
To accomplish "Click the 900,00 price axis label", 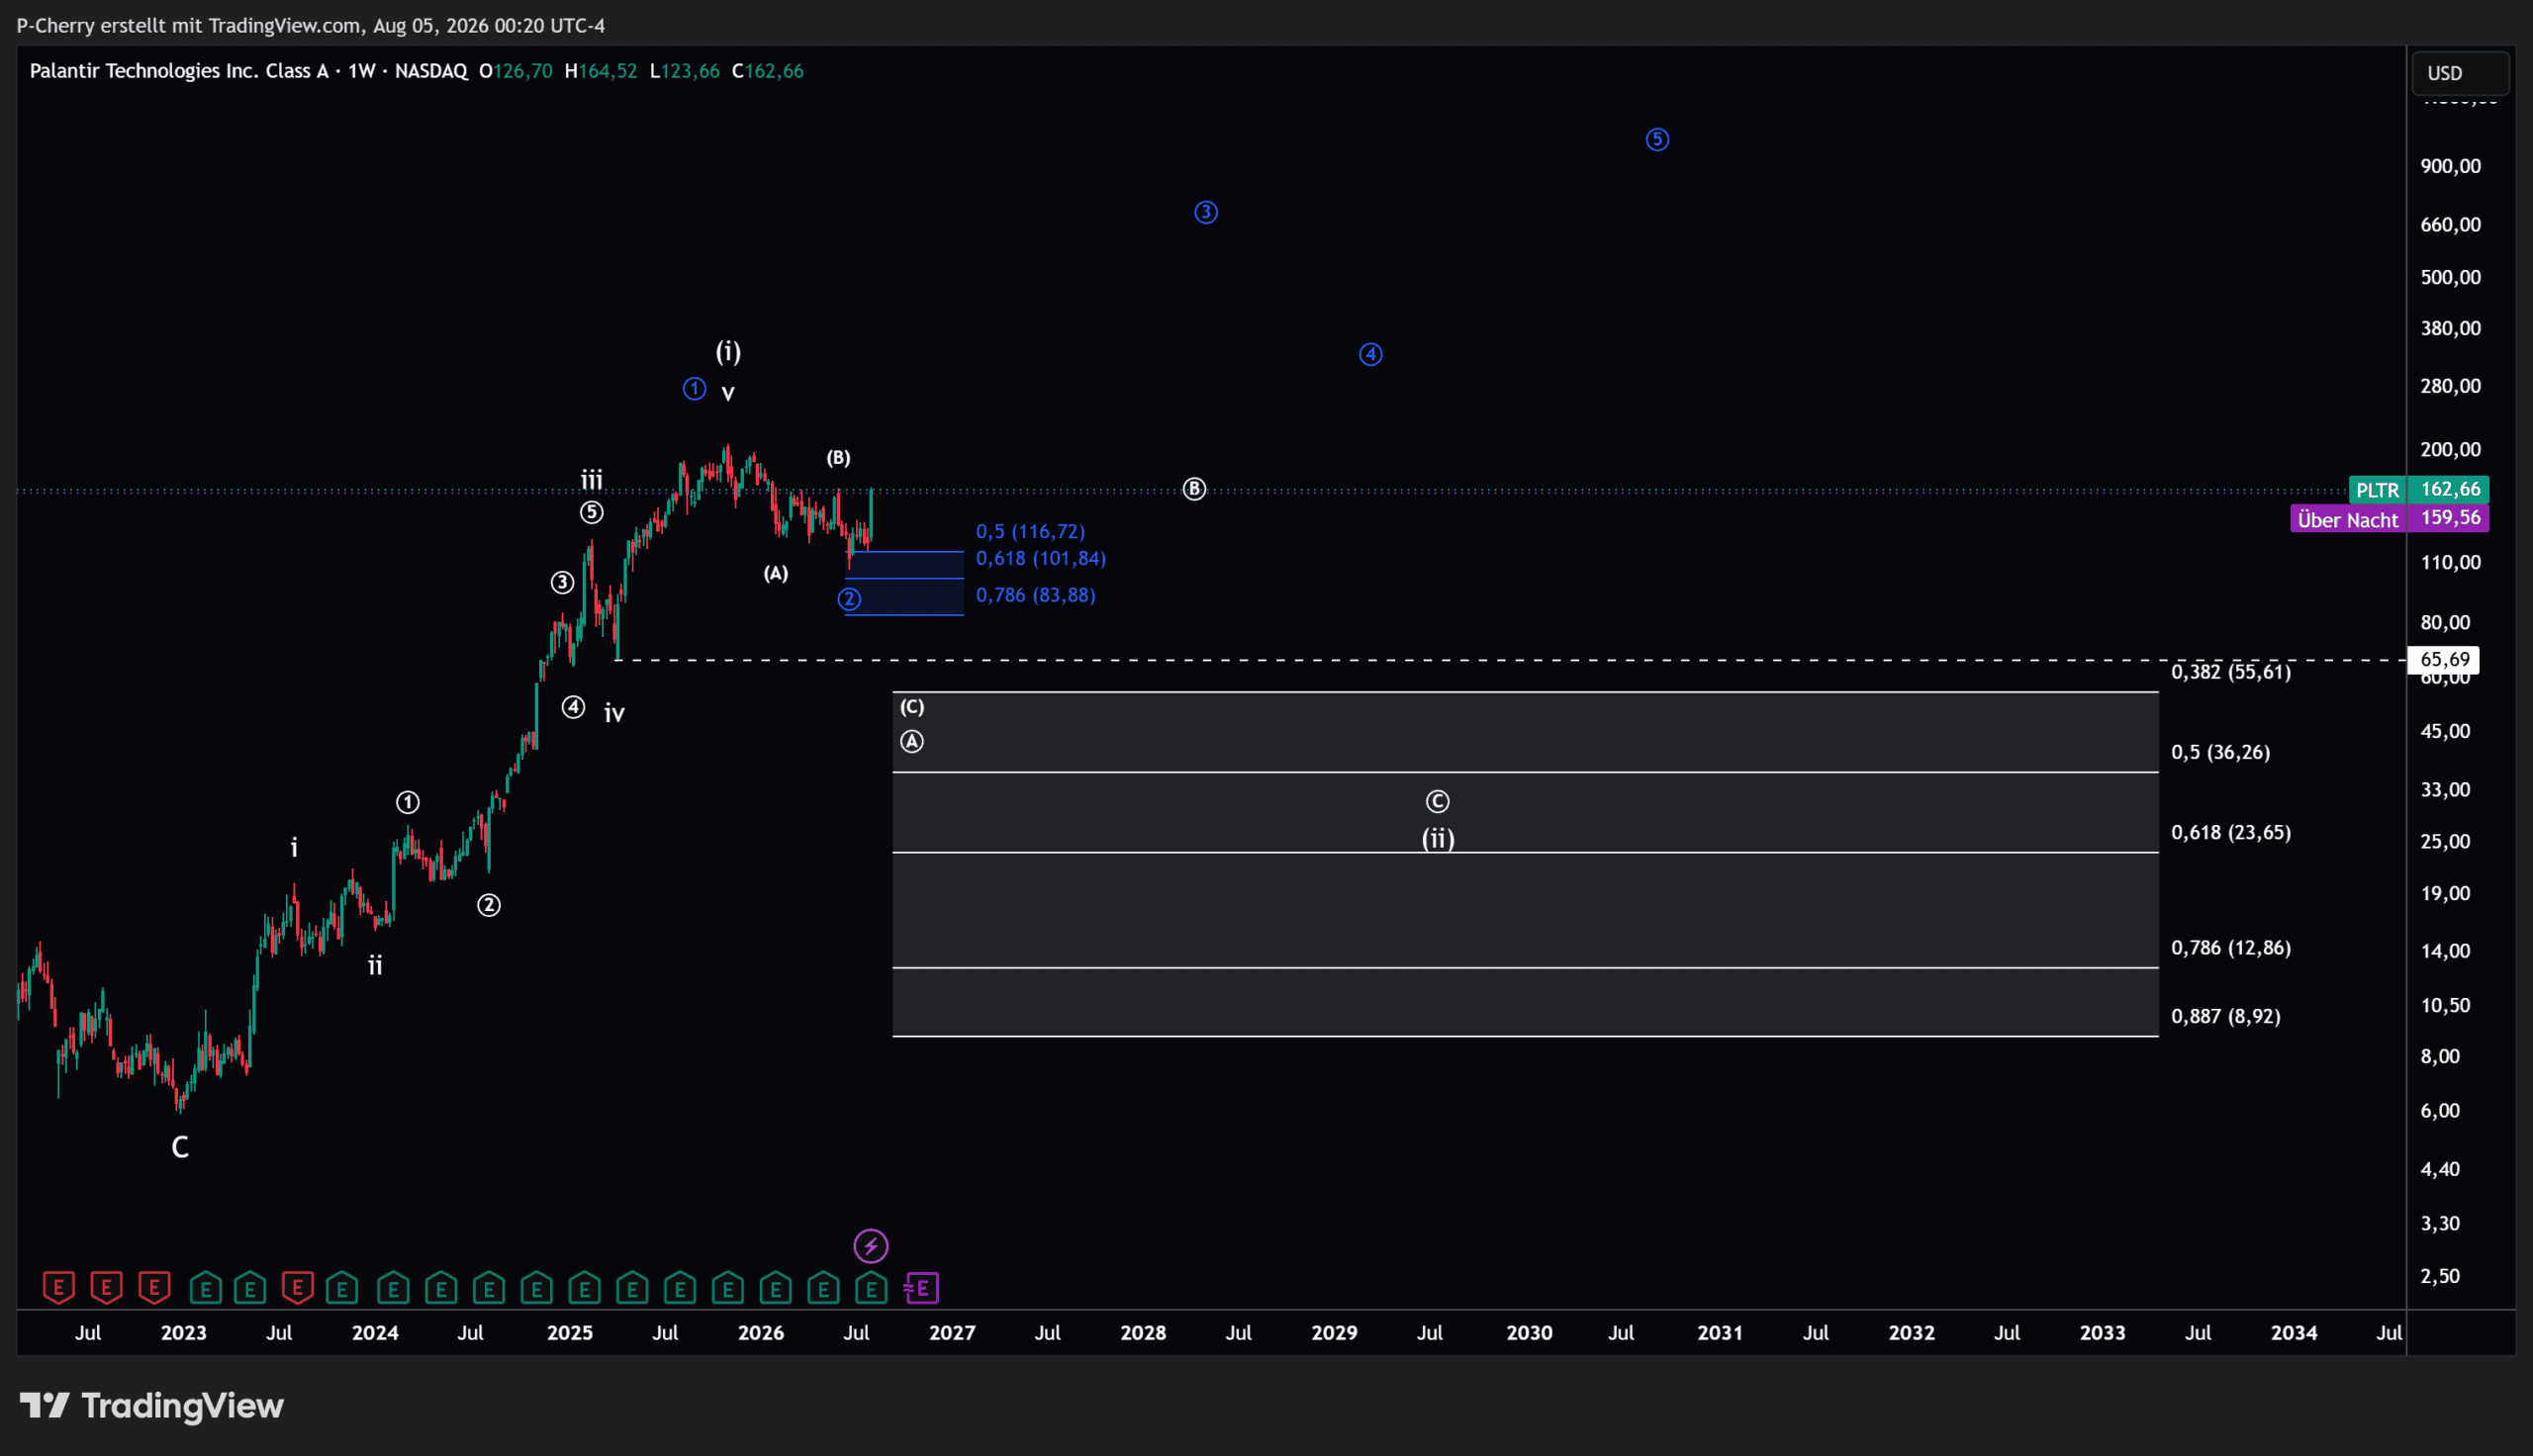I will 2450,166.
